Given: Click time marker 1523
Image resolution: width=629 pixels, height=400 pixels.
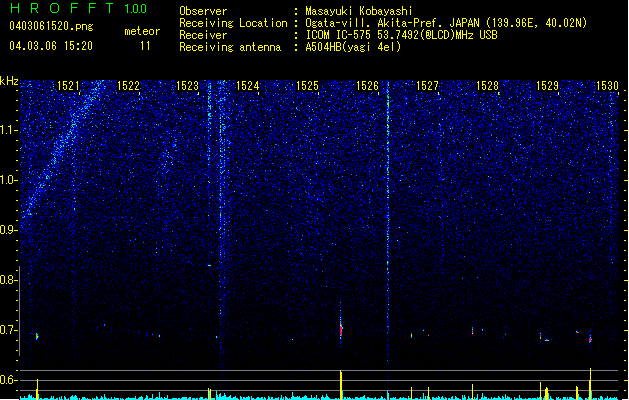Looking at the screenshot, I should tap(188, 86).
